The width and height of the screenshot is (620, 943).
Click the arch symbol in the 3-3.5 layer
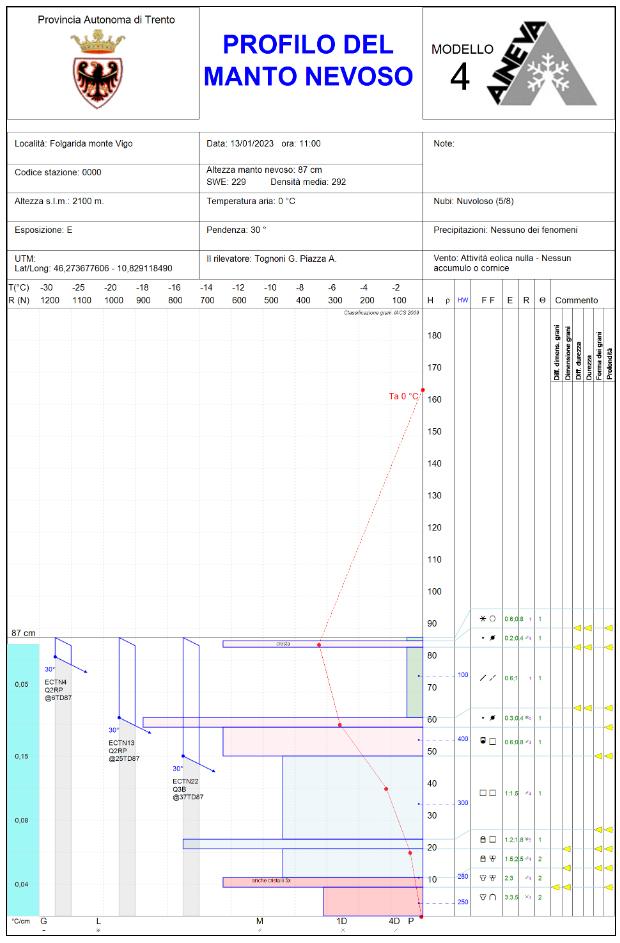[x=493, y=897]
